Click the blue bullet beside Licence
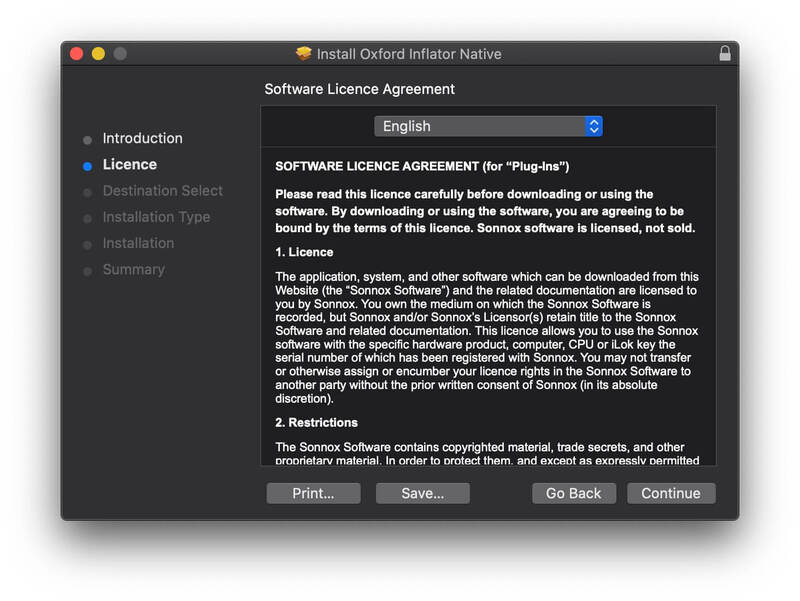Screen dimensions: 800x601 [x=87, y=166]
